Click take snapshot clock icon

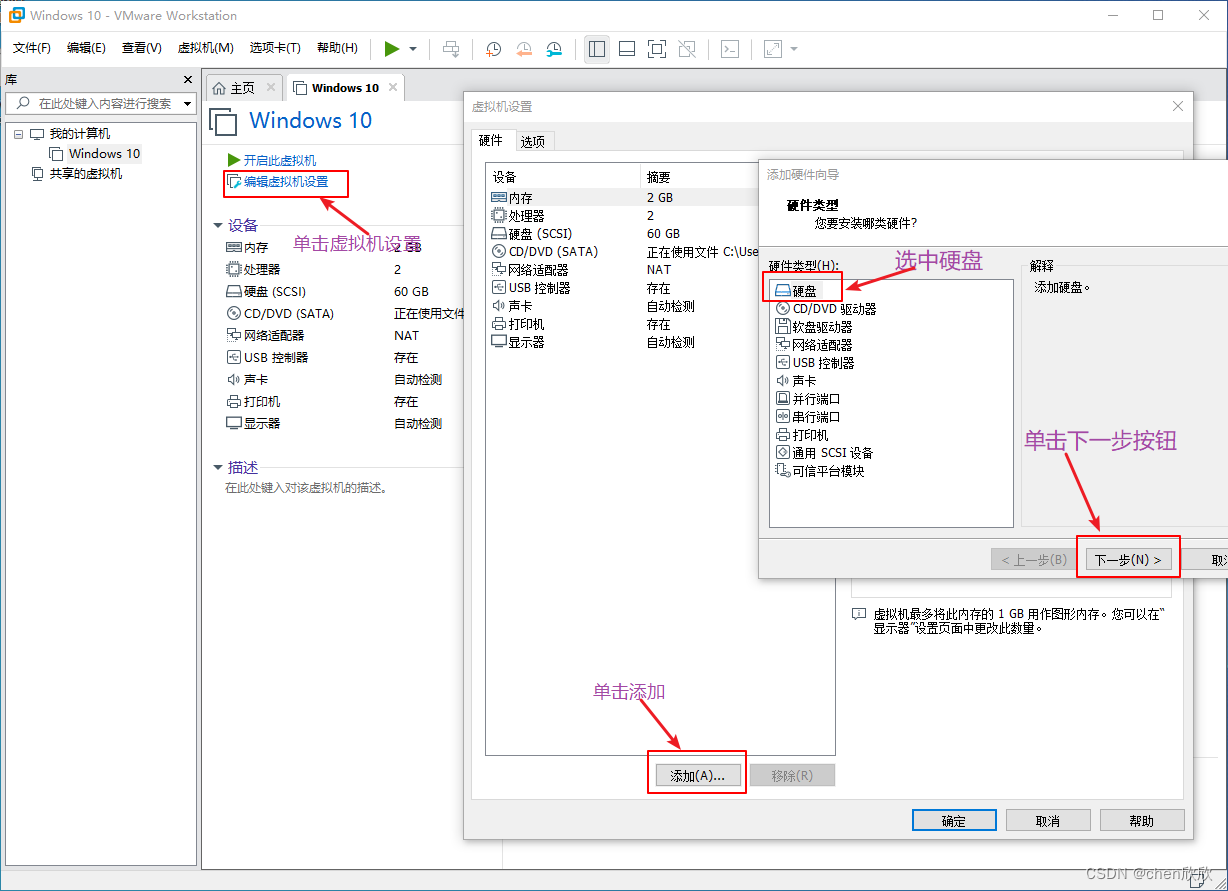(494, 48)
